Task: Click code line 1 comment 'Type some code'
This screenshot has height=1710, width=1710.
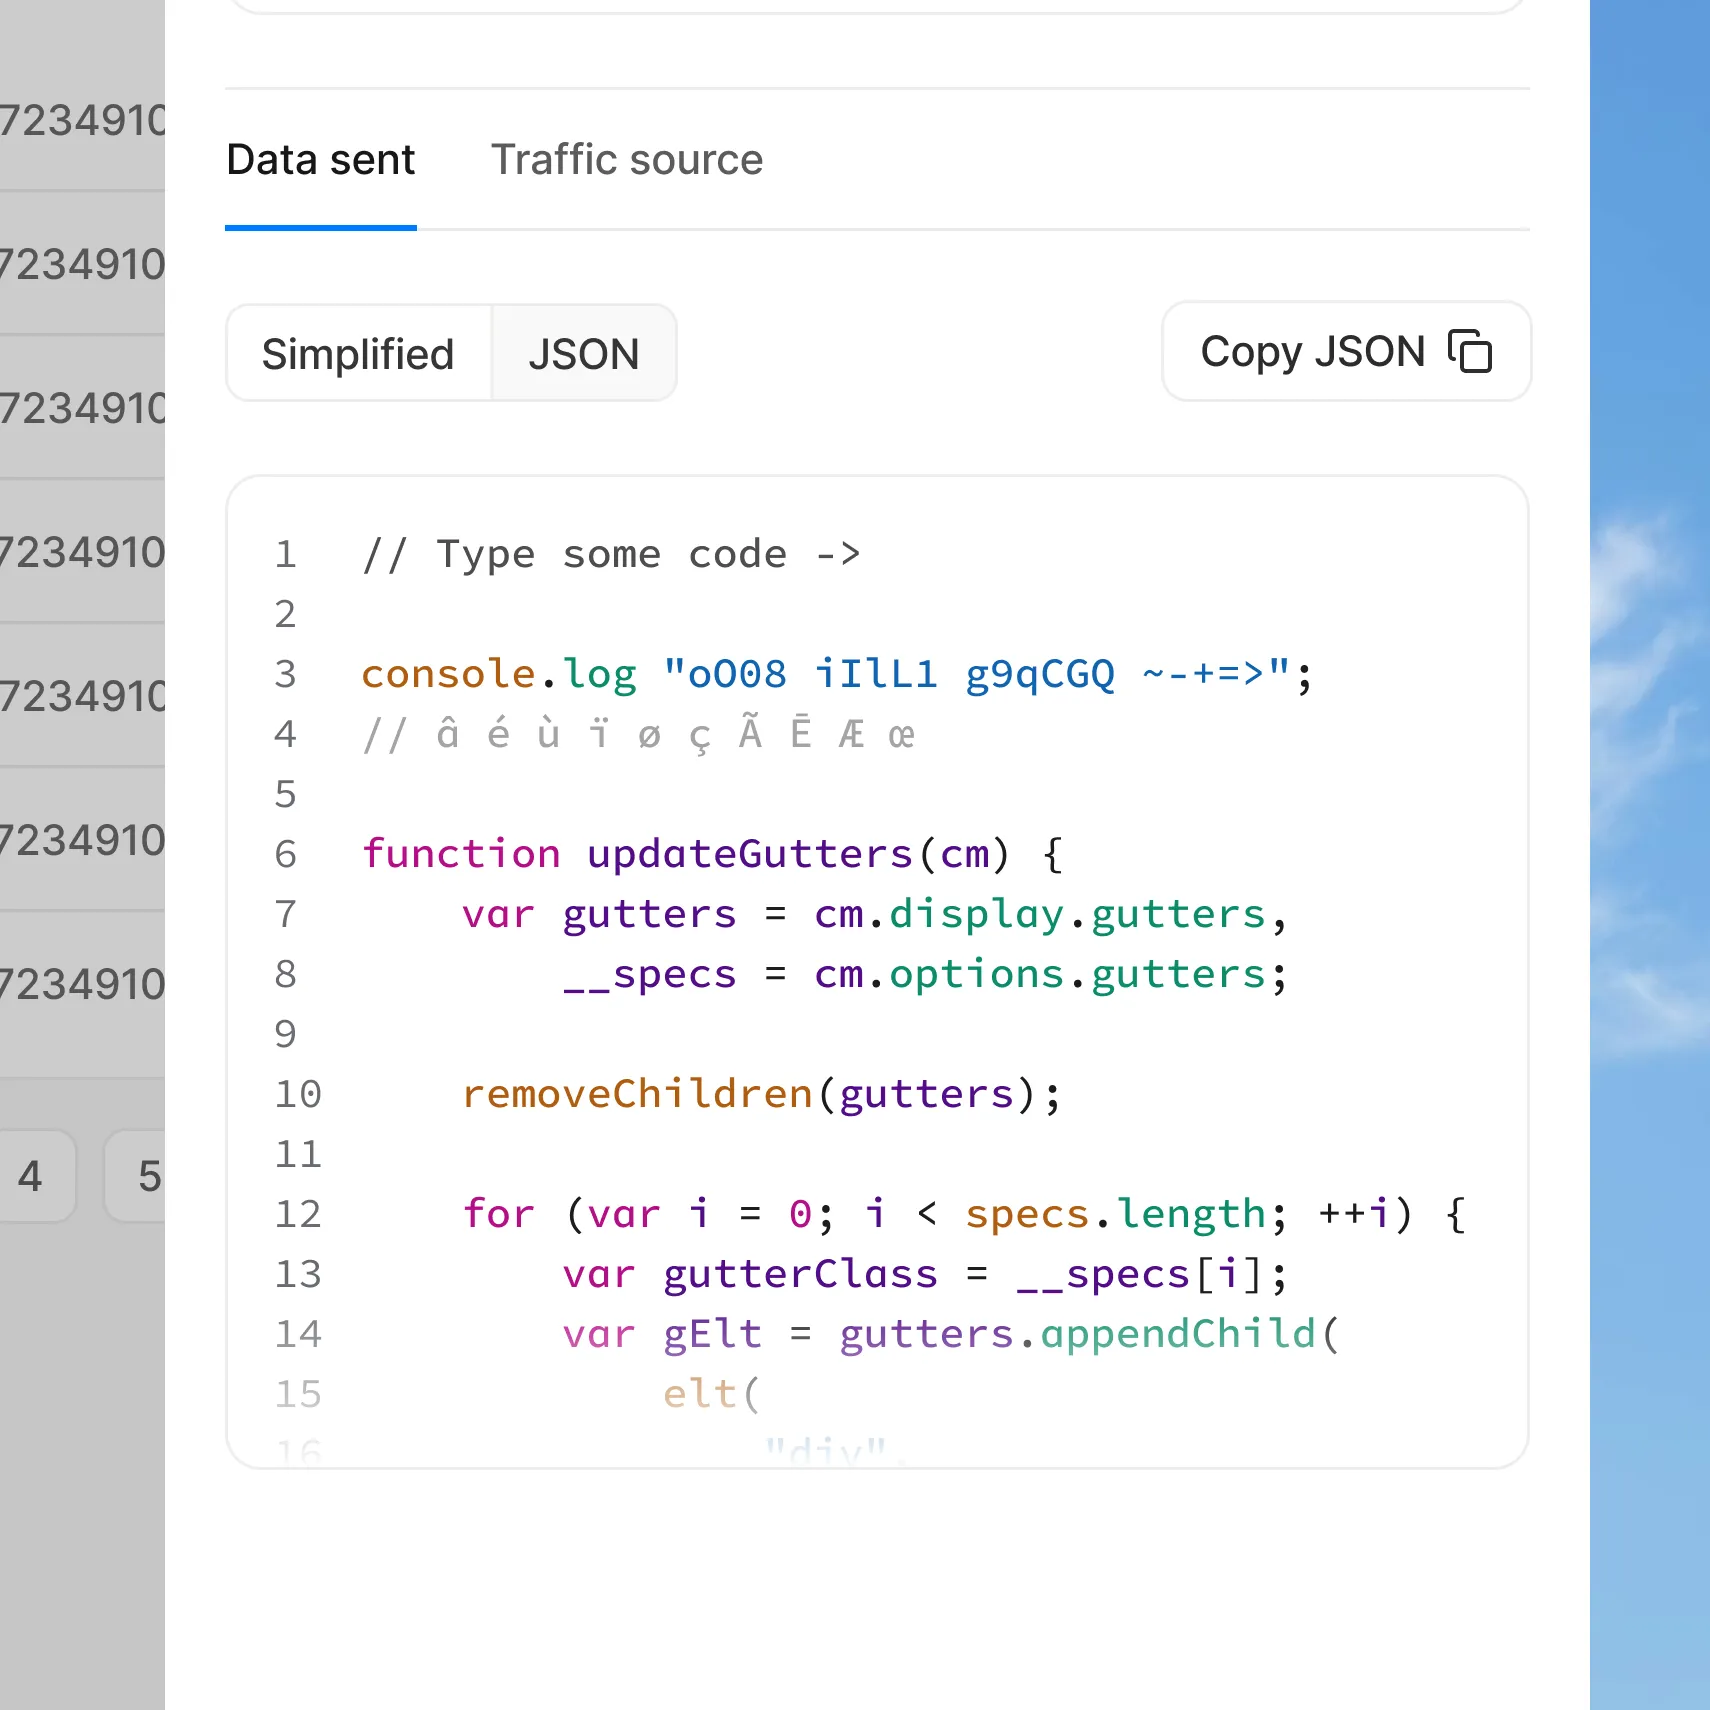Action: [x=611, y=554]
